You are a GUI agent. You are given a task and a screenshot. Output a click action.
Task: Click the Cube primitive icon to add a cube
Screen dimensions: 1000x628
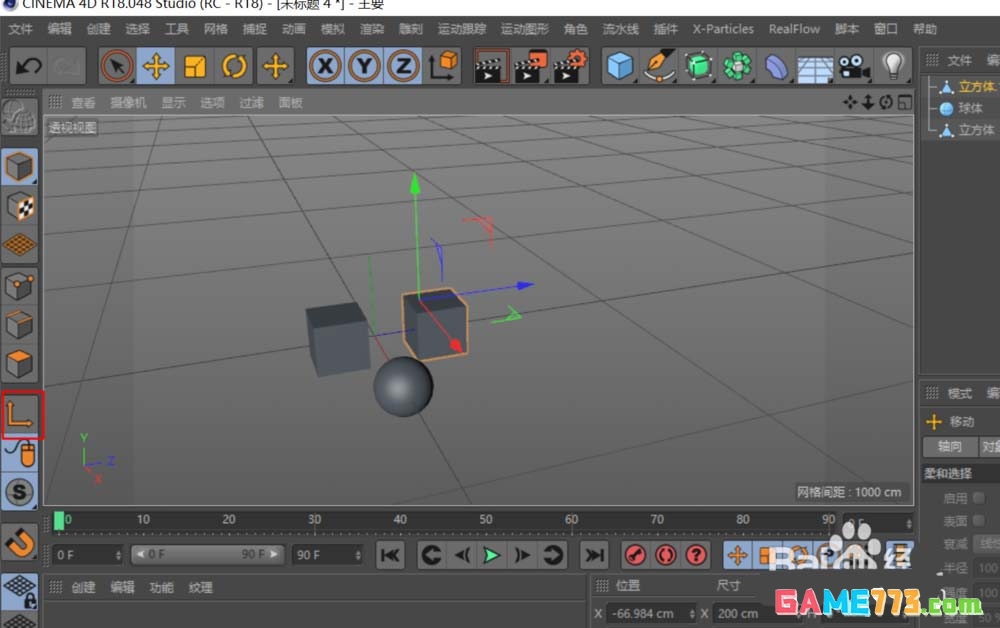[620, 66]
